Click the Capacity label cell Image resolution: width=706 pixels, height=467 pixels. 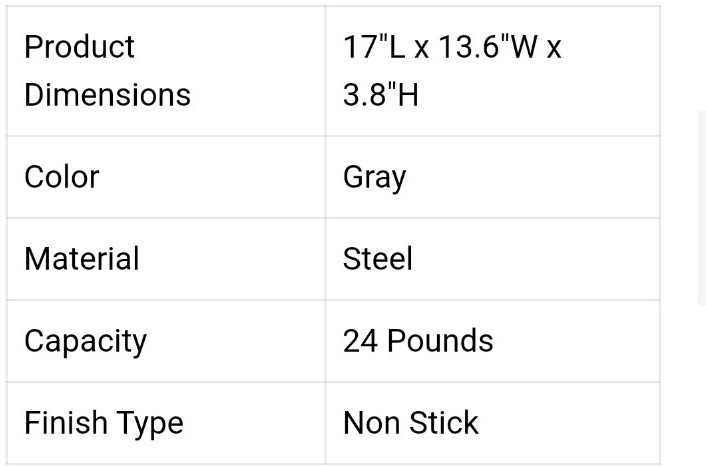click(166, 341)
